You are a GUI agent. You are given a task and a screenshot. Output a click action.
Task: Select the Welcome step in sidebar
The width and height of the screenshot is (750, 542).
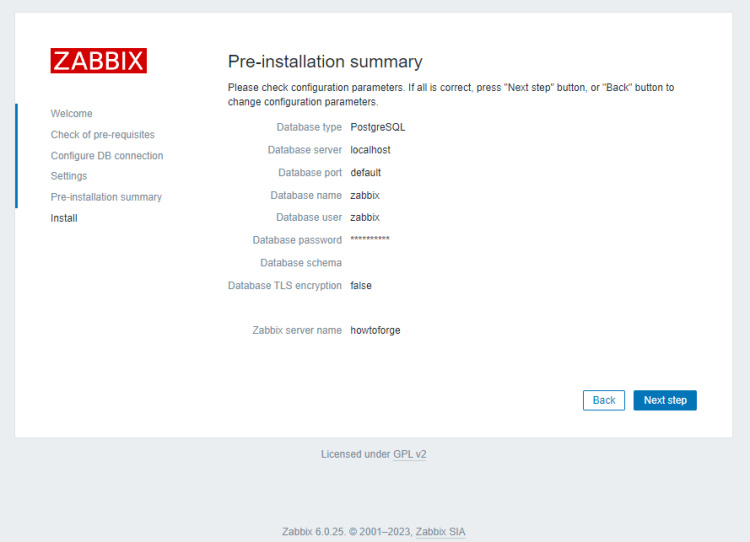coord(71,114)
